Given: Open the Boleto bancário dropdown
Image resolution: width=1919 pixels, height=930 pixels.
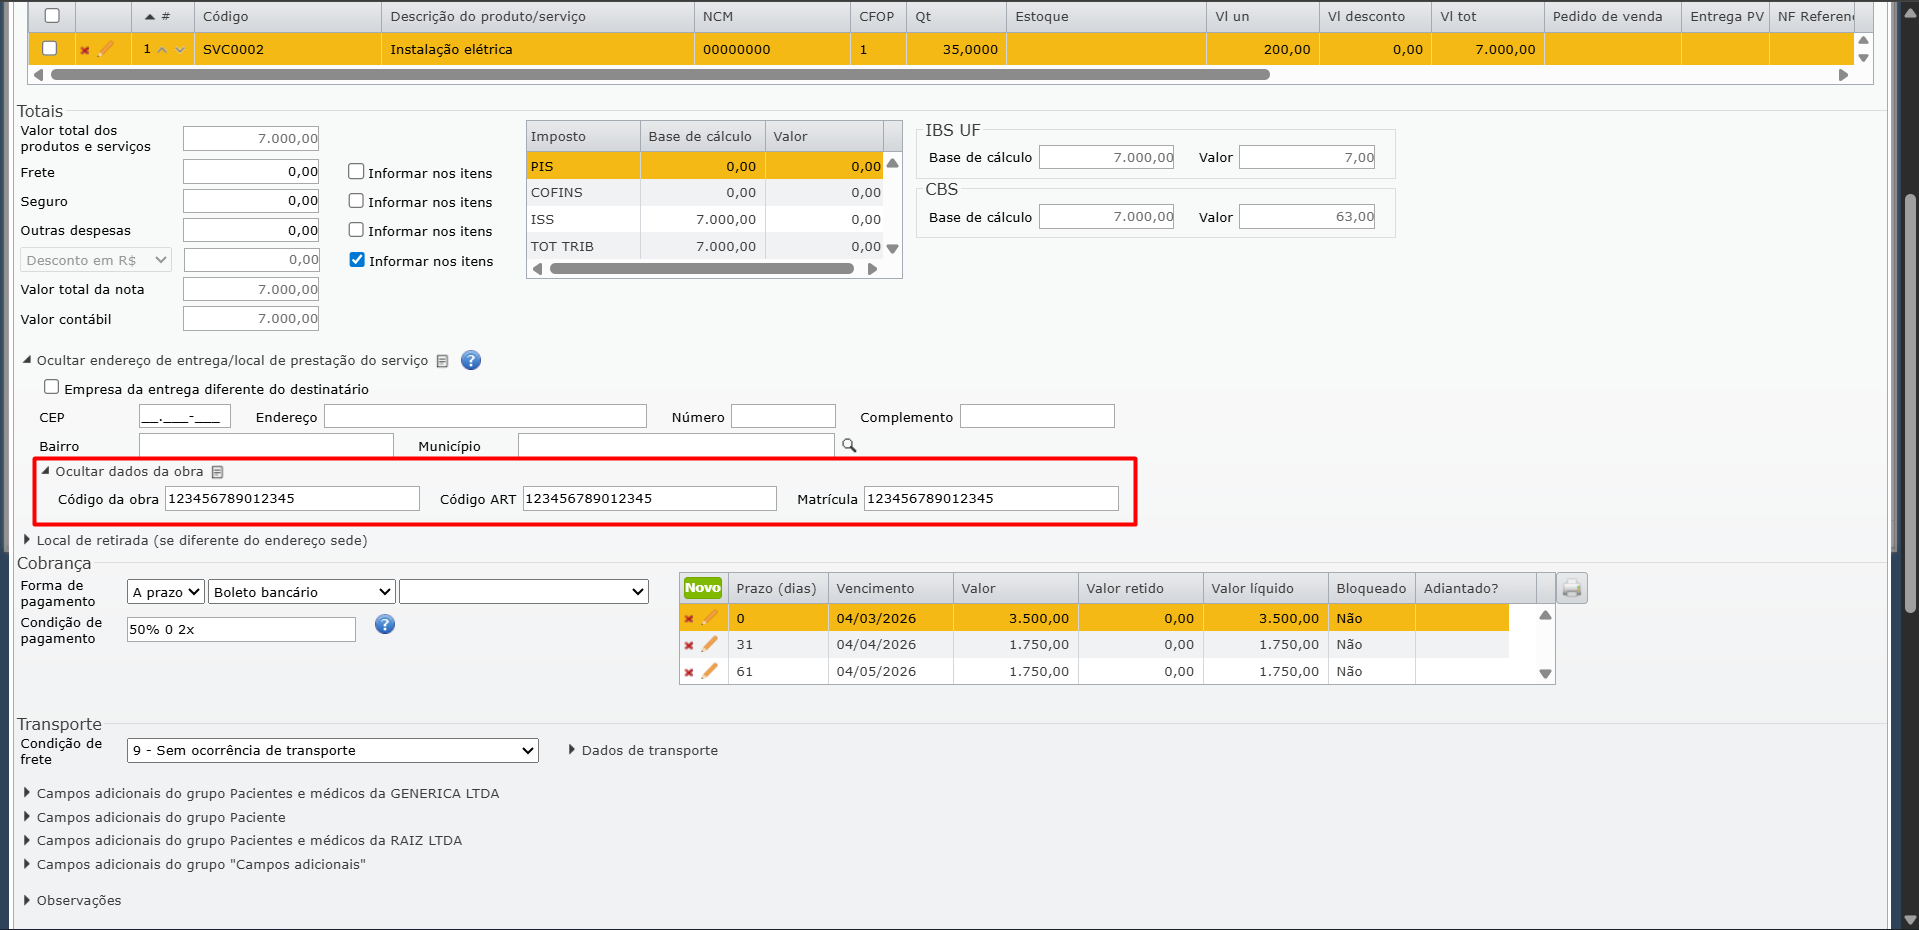Looking at the screenshot, I should [x=302, y=592].
